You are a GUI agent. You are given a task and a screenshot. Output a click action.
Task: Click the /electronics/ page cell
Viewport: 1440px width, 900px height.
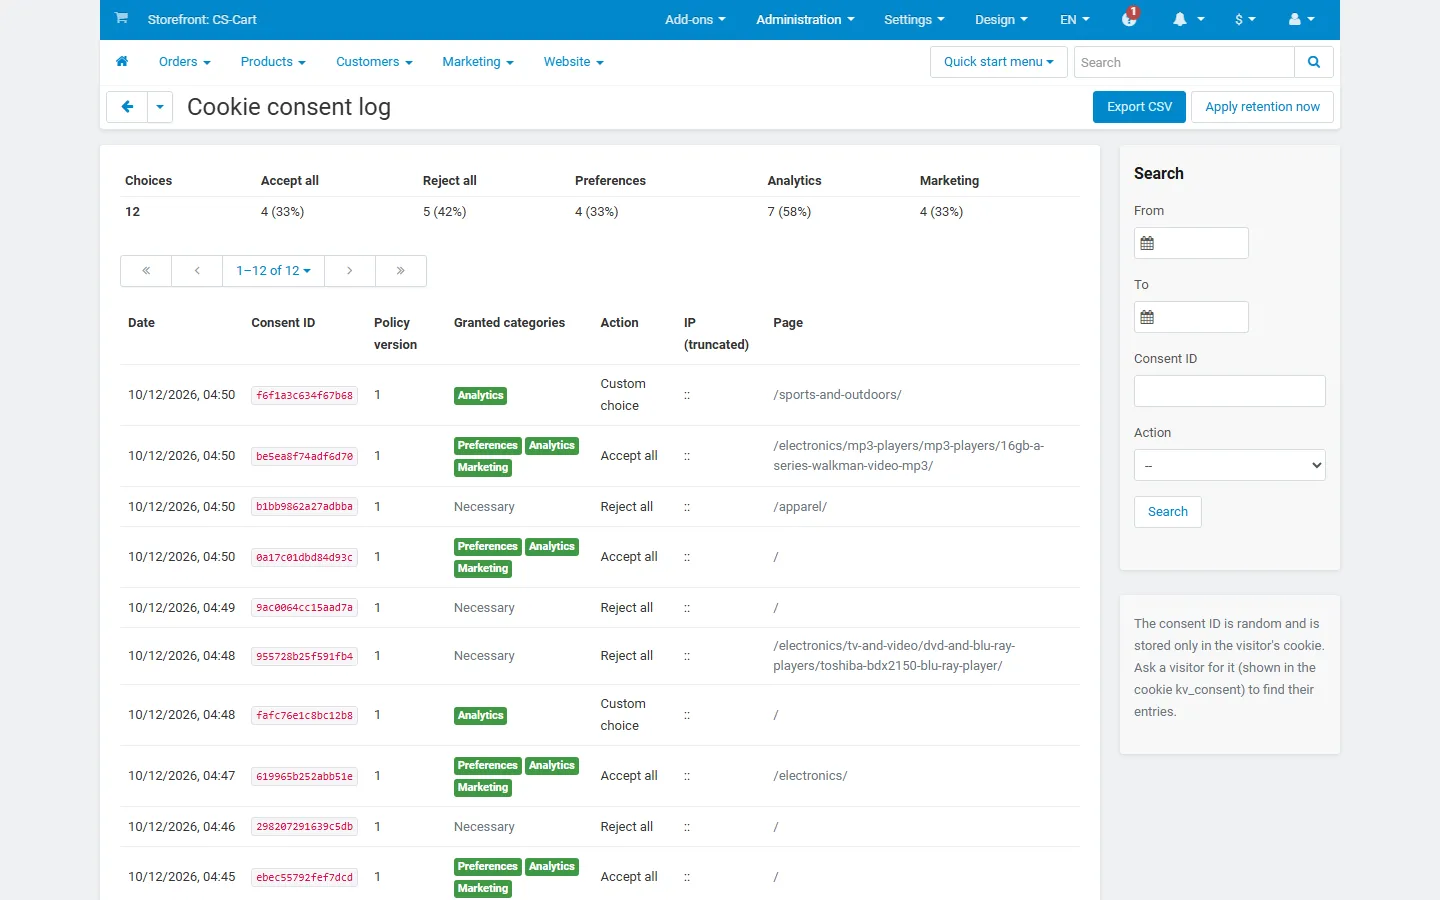pyautogui.click(x=810, y=776)
